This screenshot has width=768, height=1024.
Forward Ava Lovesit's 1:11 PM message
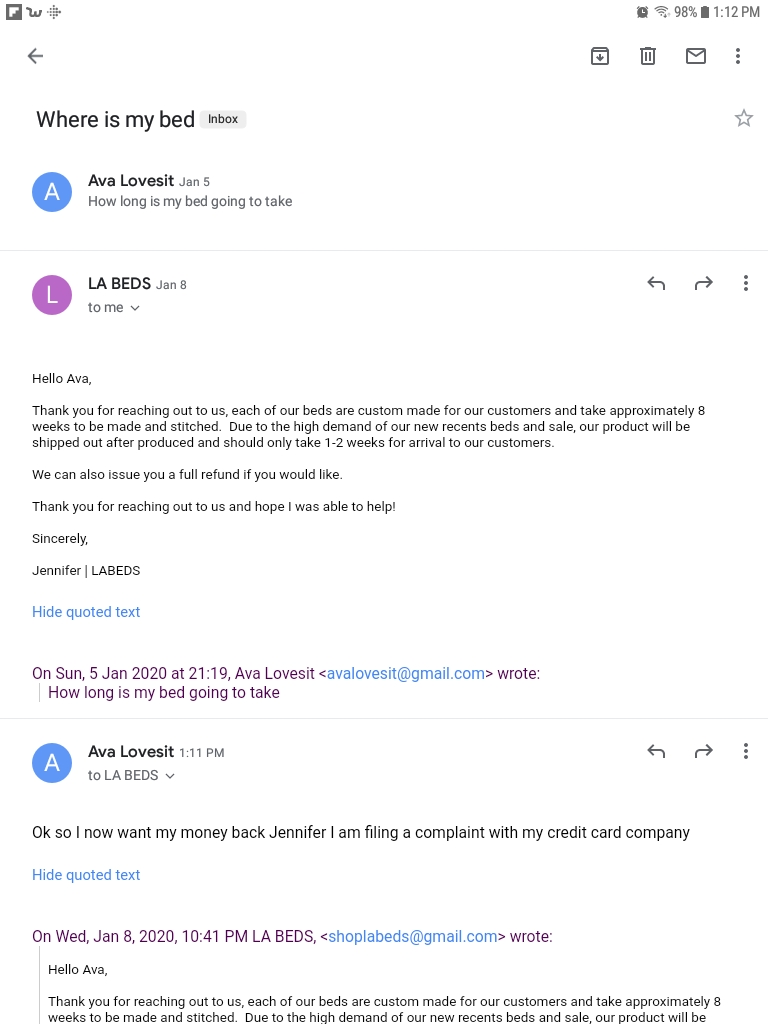(x=703, y=752)
